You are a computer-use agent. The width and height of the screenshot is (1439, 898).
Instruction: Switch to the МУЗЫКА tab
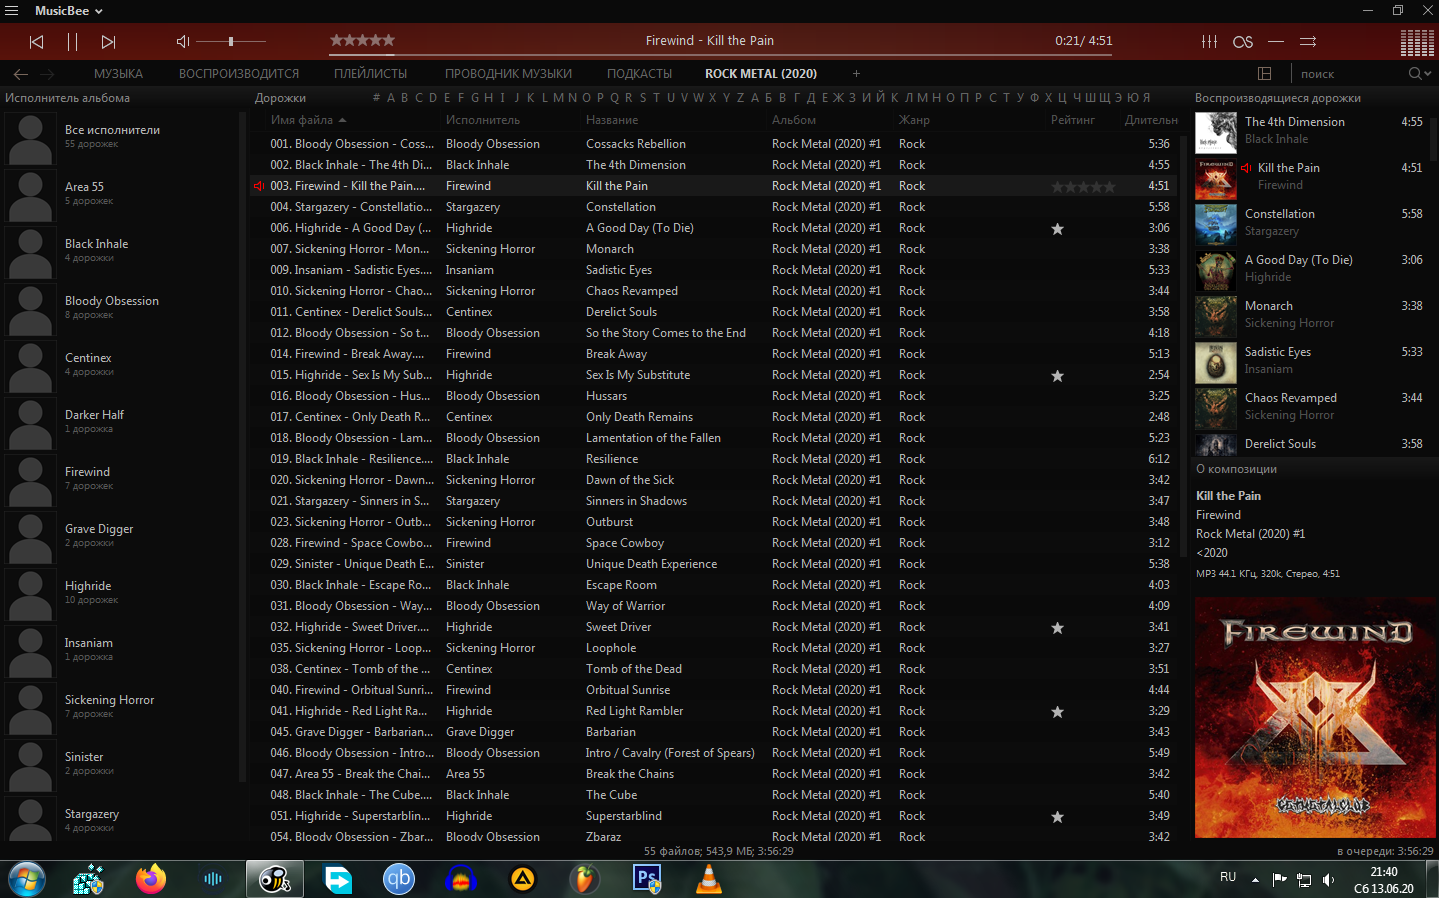pyautogui.click(x=118, y=74)
